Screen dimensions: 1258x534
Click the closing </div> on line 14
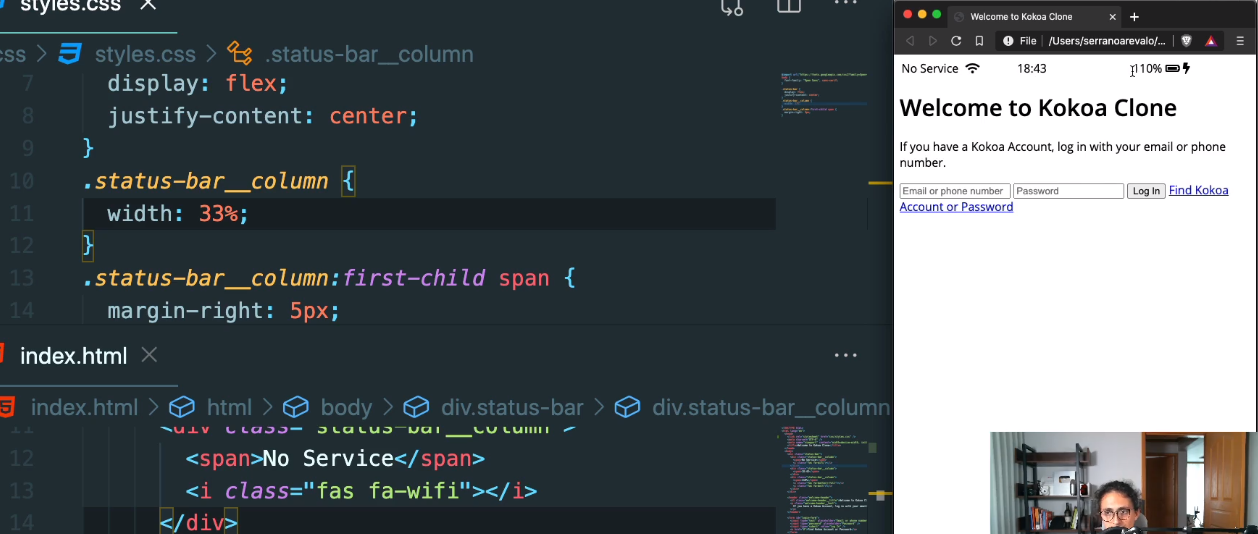(x=199, y=522)
